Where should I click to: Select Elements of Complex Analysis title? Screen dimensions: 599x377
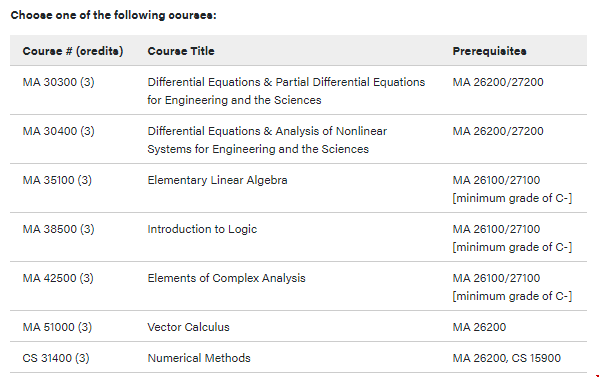click(227, 278)
